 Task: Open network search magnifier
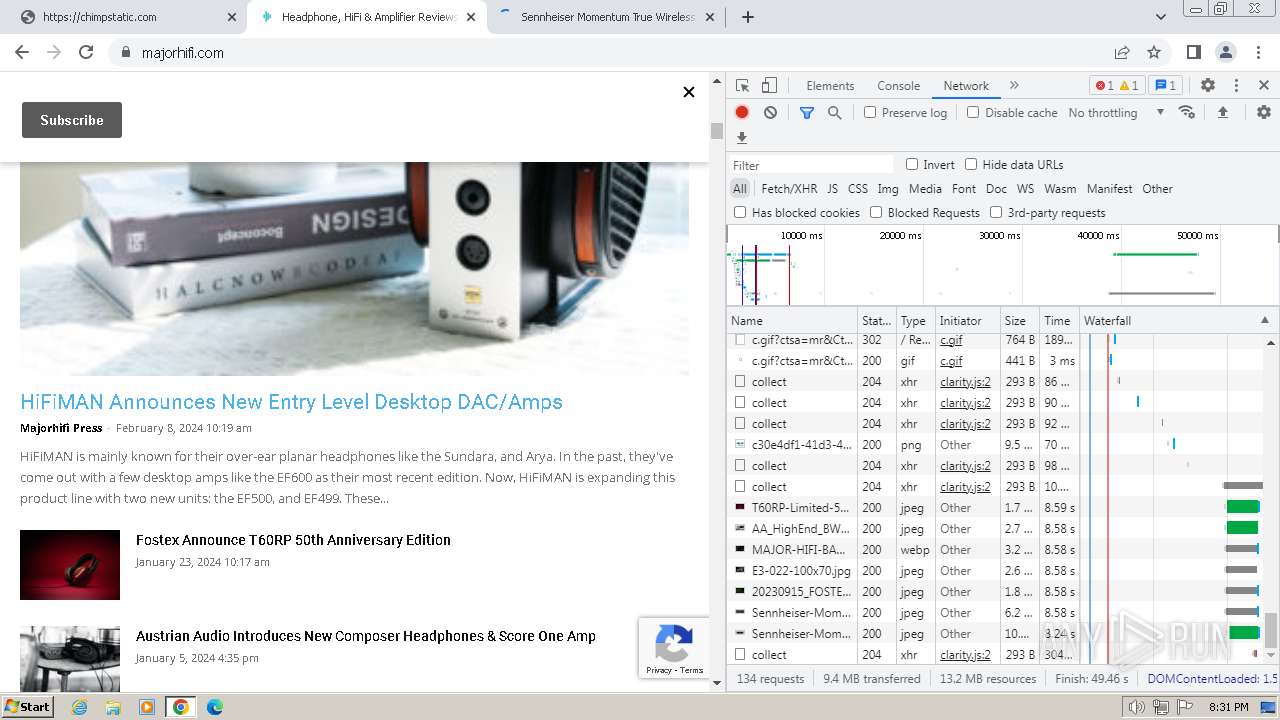[835, 113]
